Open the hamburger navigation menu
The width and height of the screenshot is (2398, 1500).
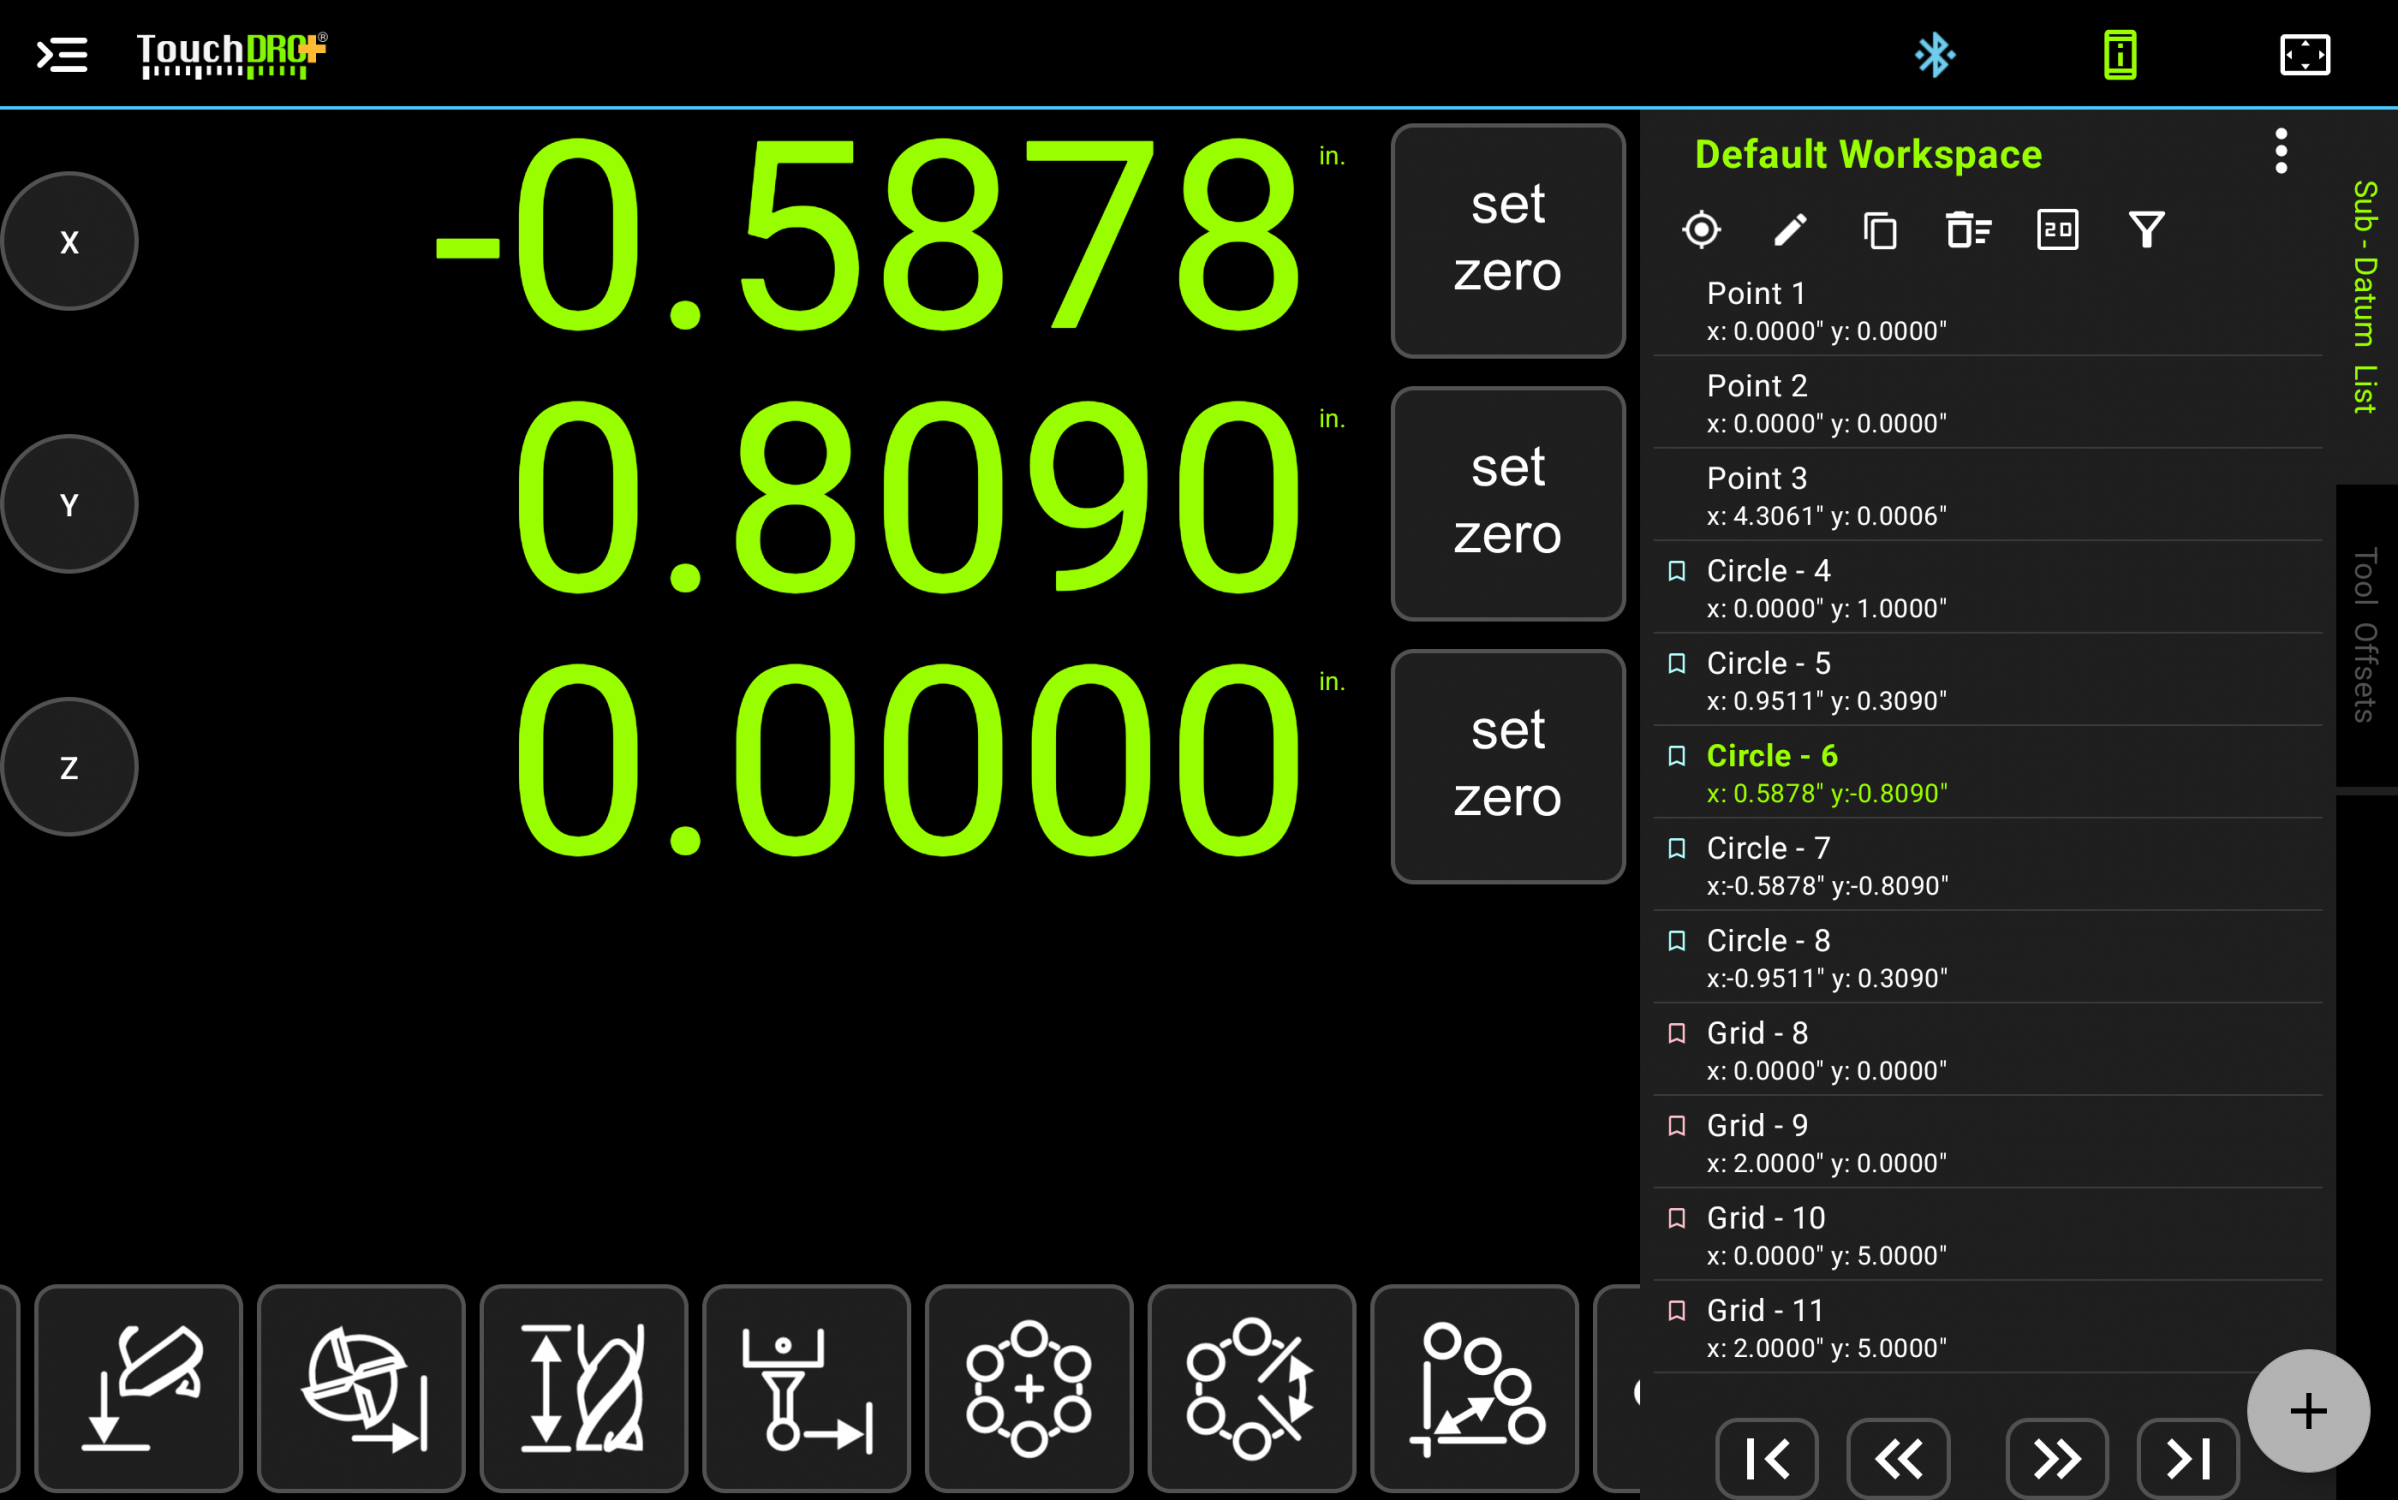point(62,55)
